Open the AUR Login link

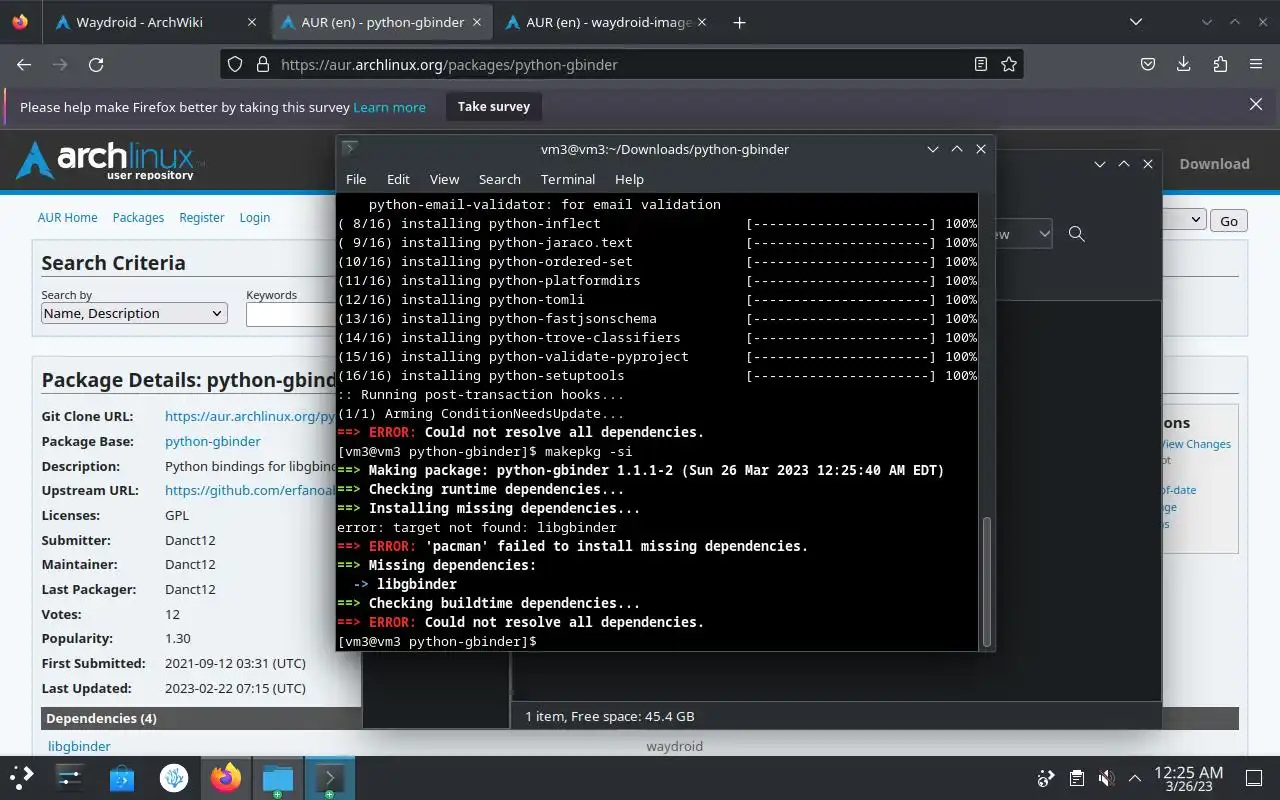click(x=255, y=217)
